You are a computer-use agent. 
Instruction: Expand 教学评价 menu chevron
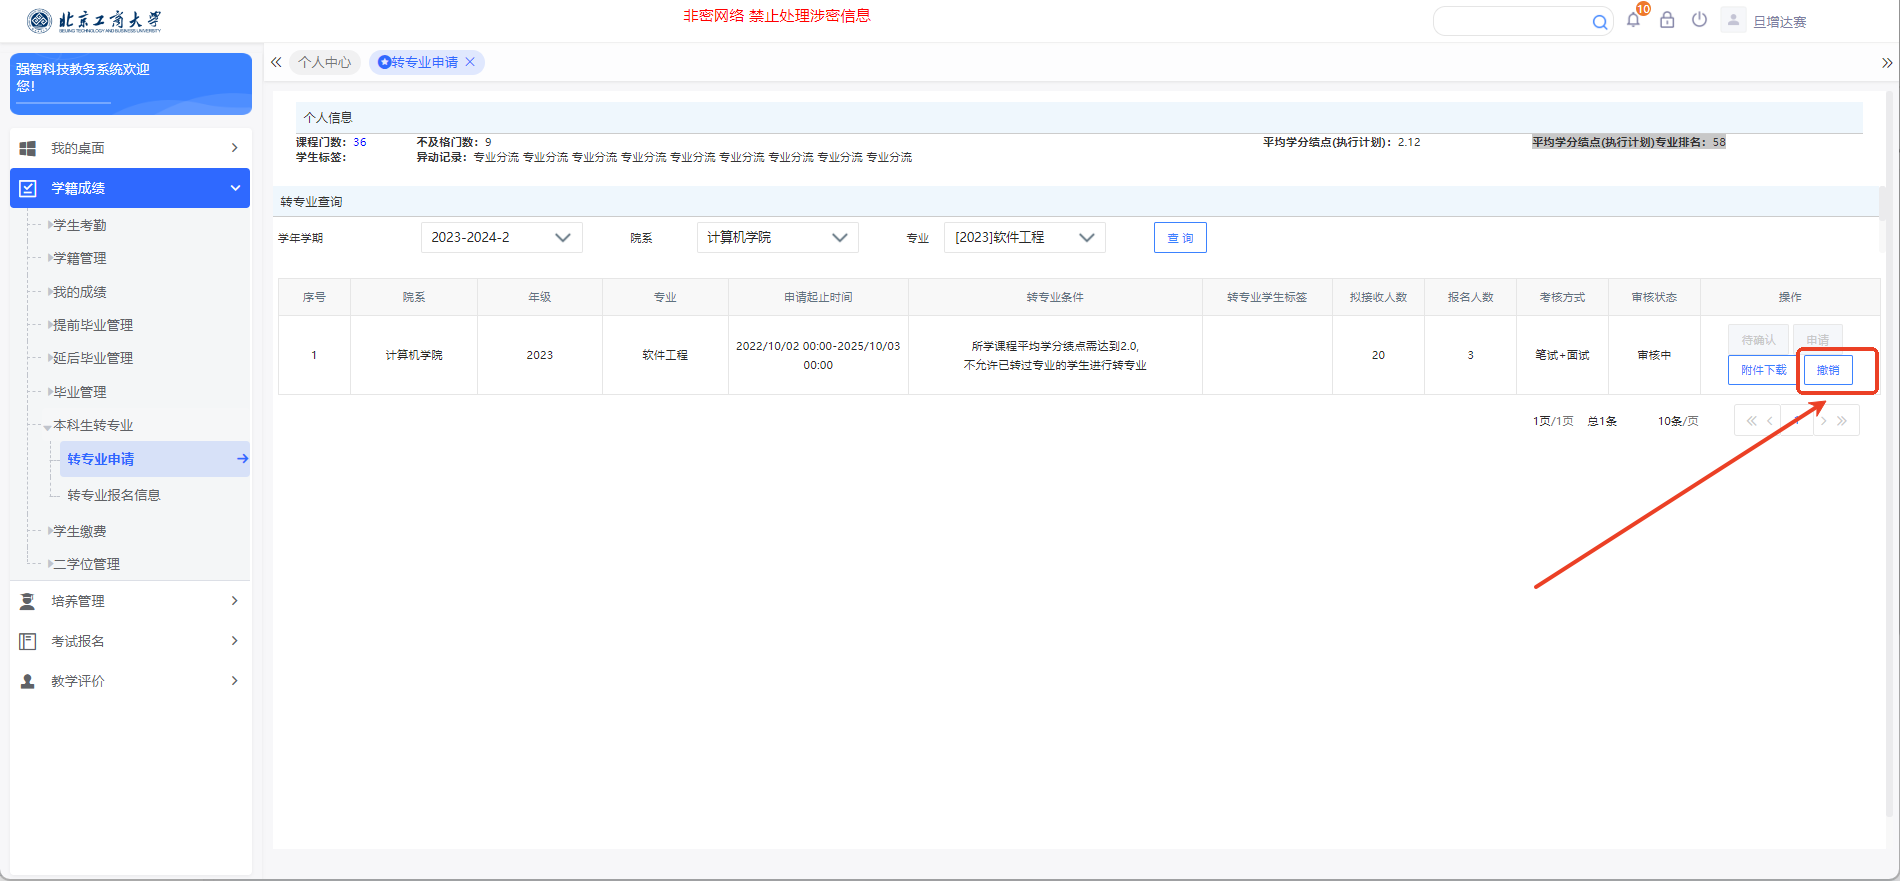click(235, 681)
